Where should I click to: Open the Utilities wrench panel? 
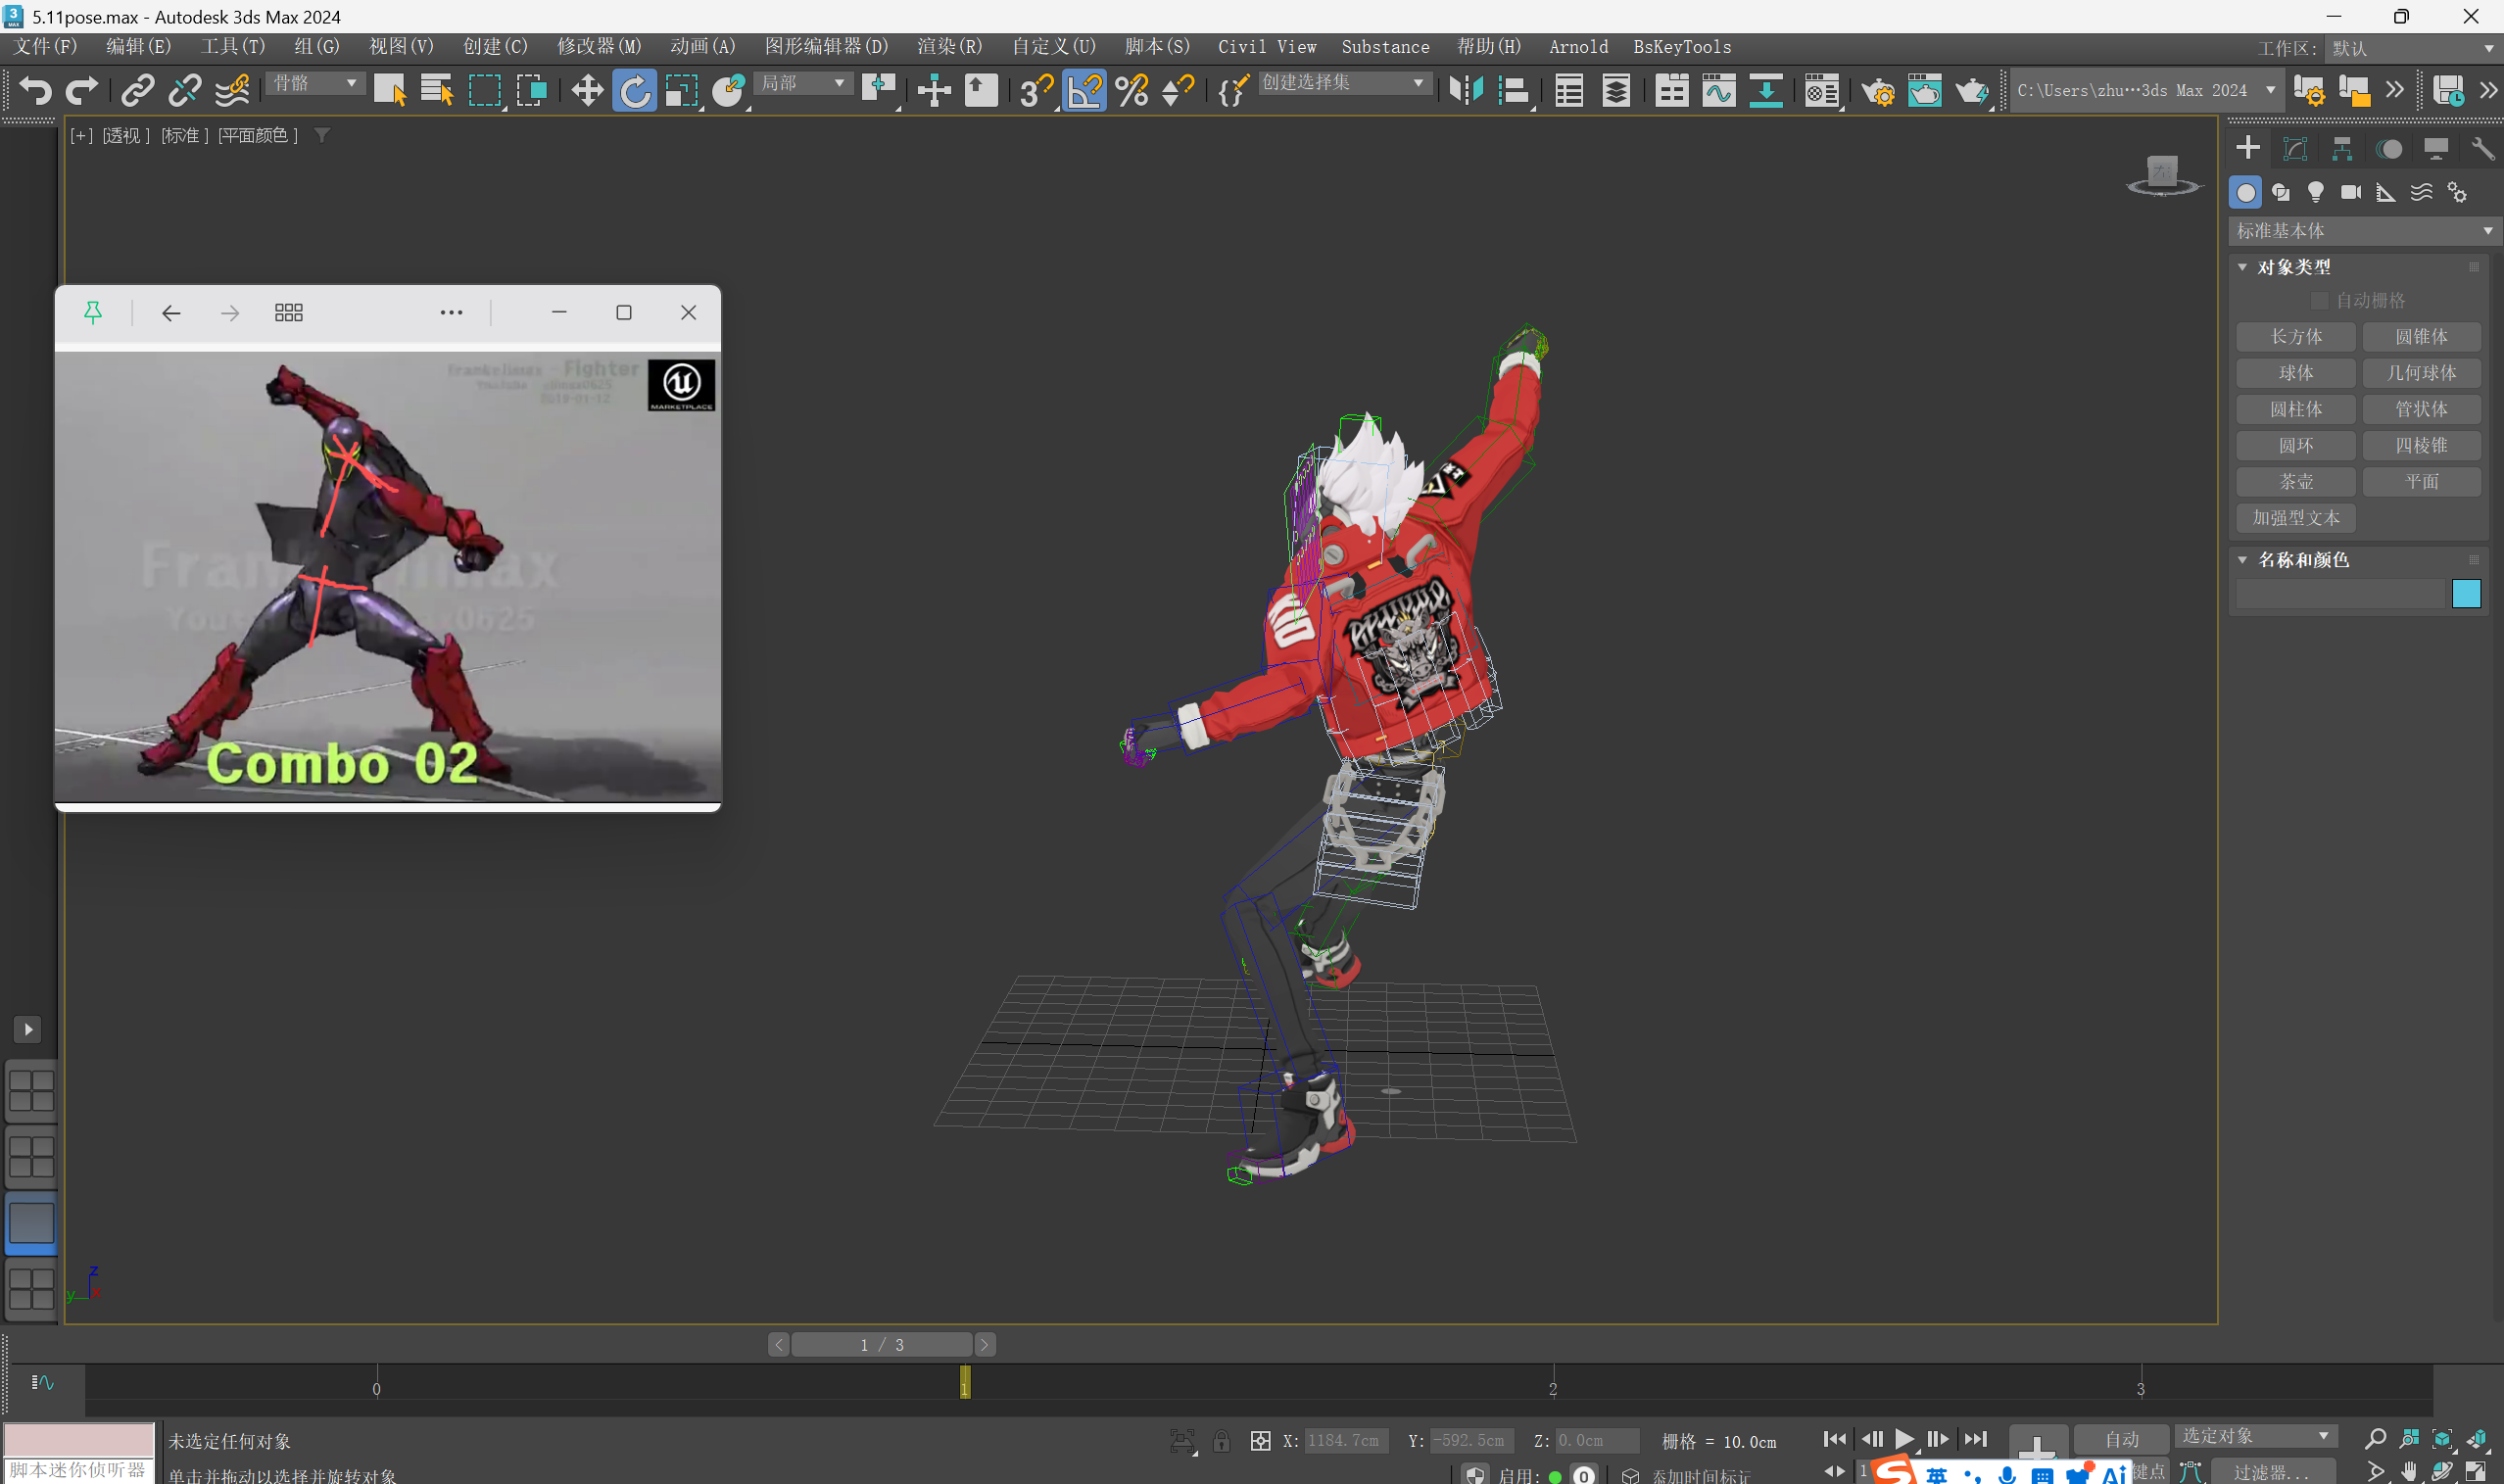pos(2482,149)
